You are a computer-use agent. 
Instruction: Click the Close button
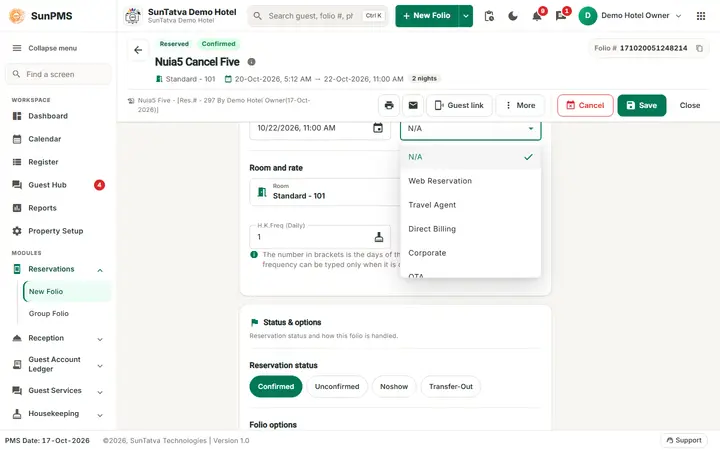(x=690, y=105)
